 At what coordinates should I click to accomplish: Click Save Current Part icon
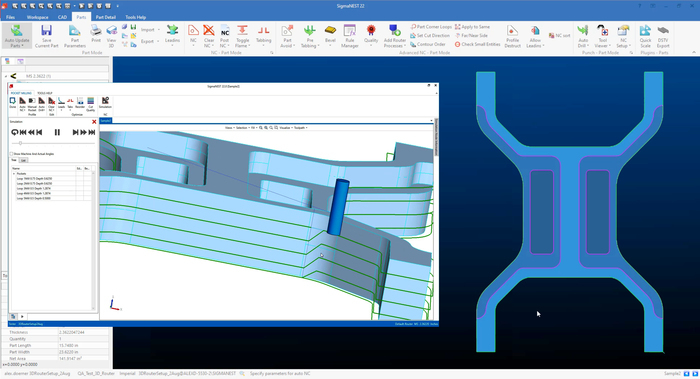tap(46, 36)
